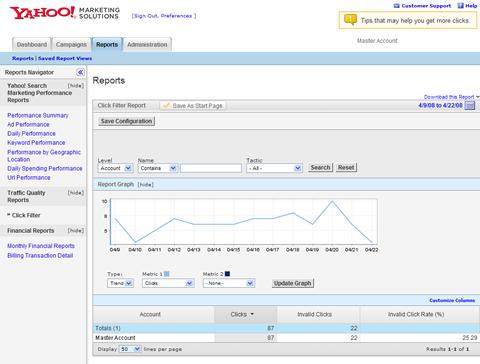Image resolution: width=480 pixels, height=364 pixels.
Task: Click the Save Configuration button
Action: (x=126, y=121)
